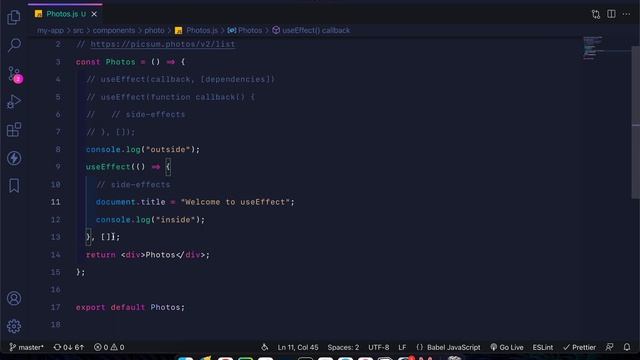Click the minimap code preview

coord(593,48)
